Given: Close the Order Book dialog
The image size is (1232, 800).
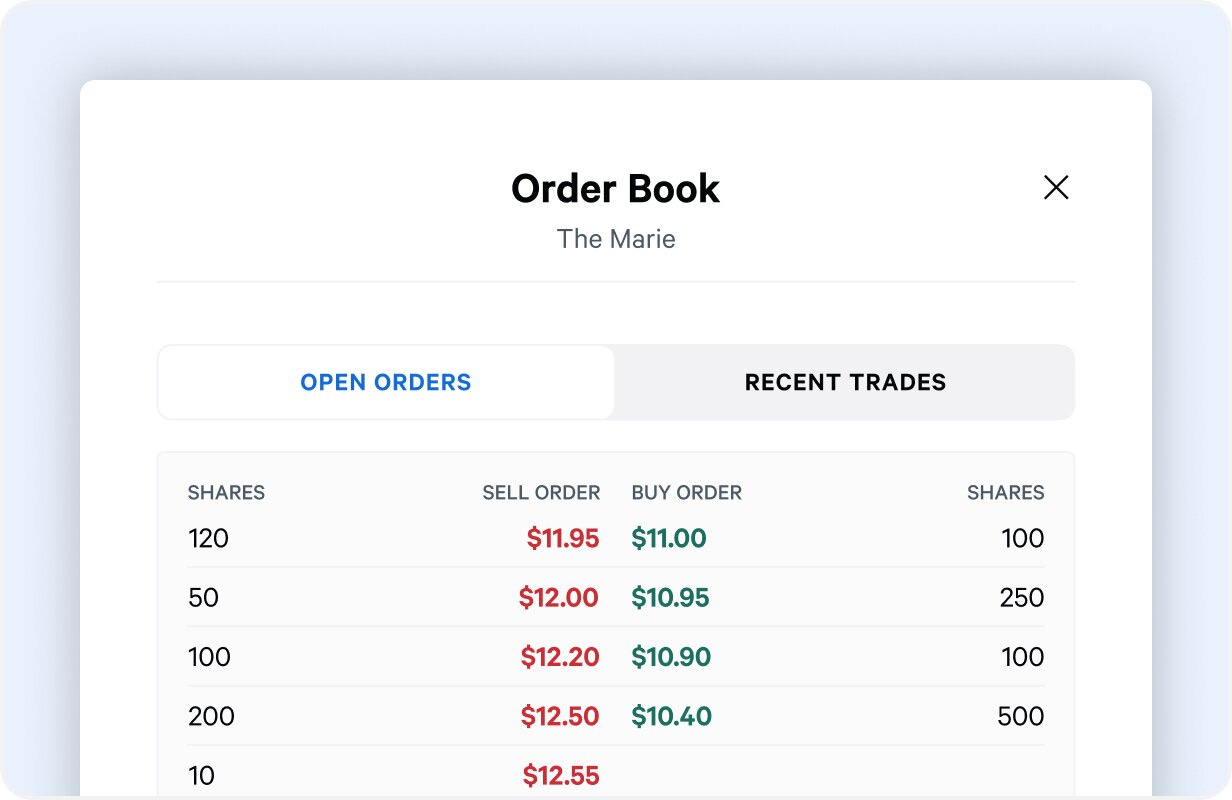Looking at the screenshot, I should tap(1056, 187).
